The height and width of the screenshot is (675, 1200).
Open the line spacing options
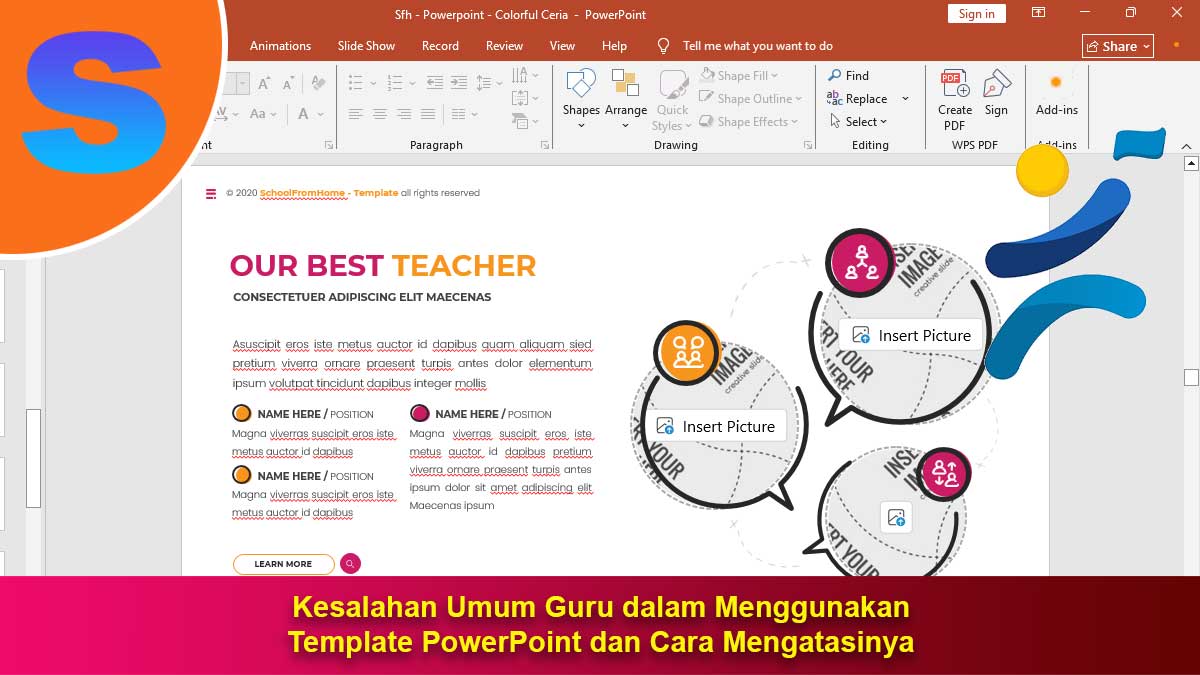pyautogui.click(x=488, y=83)
